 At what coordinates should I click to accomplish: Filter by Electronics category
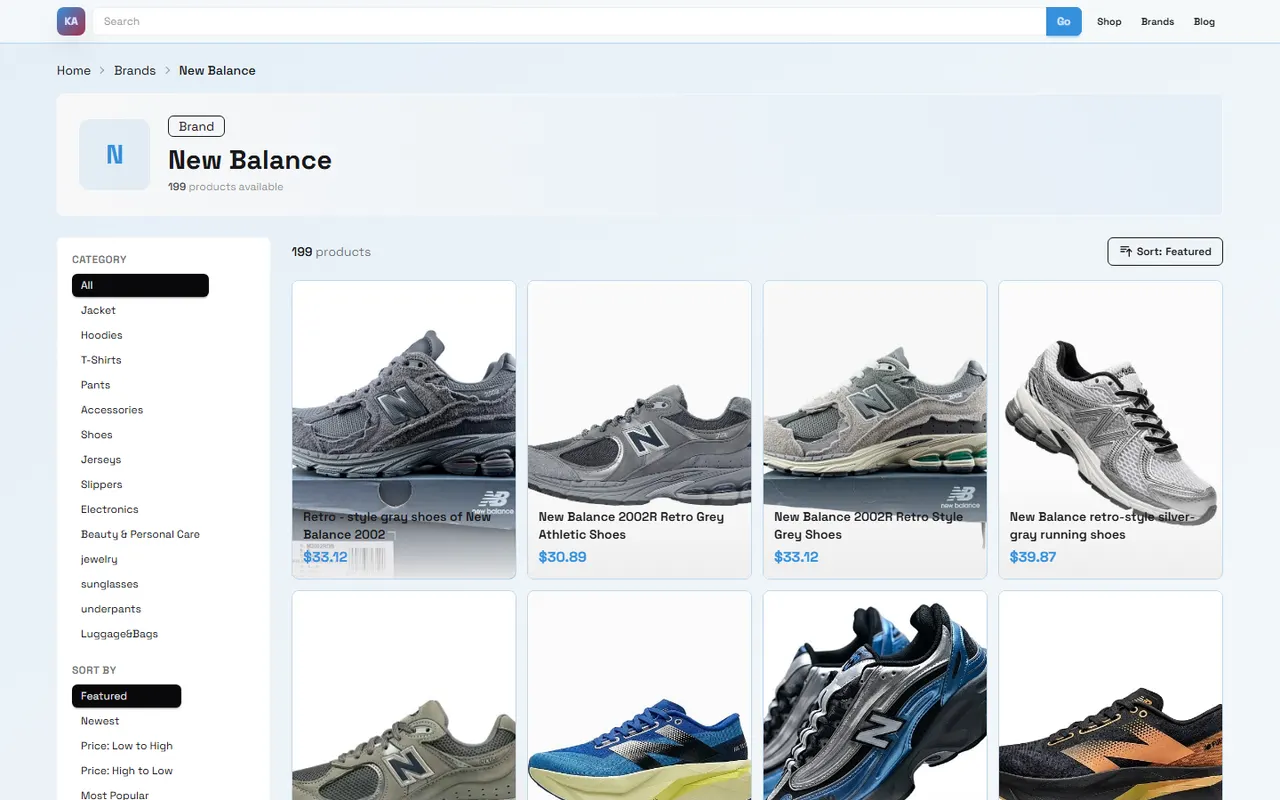pyautogui.click(x=110, y=510)
